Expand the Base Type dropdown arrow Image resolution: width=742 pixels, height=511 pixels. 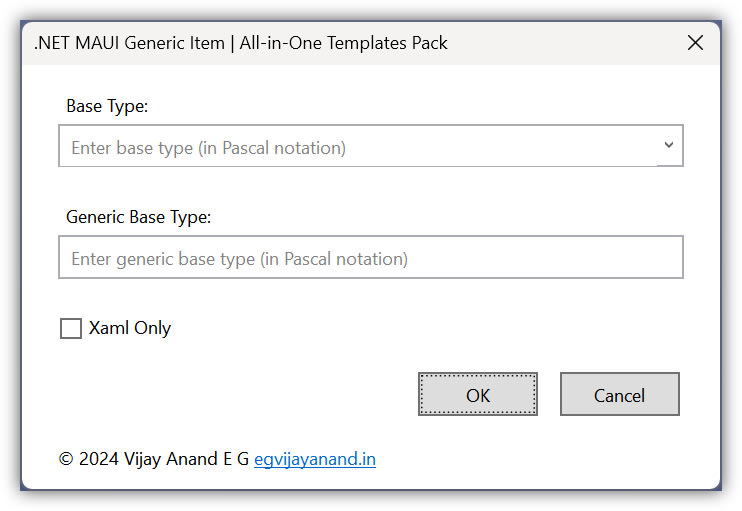[x=669, y=146]
